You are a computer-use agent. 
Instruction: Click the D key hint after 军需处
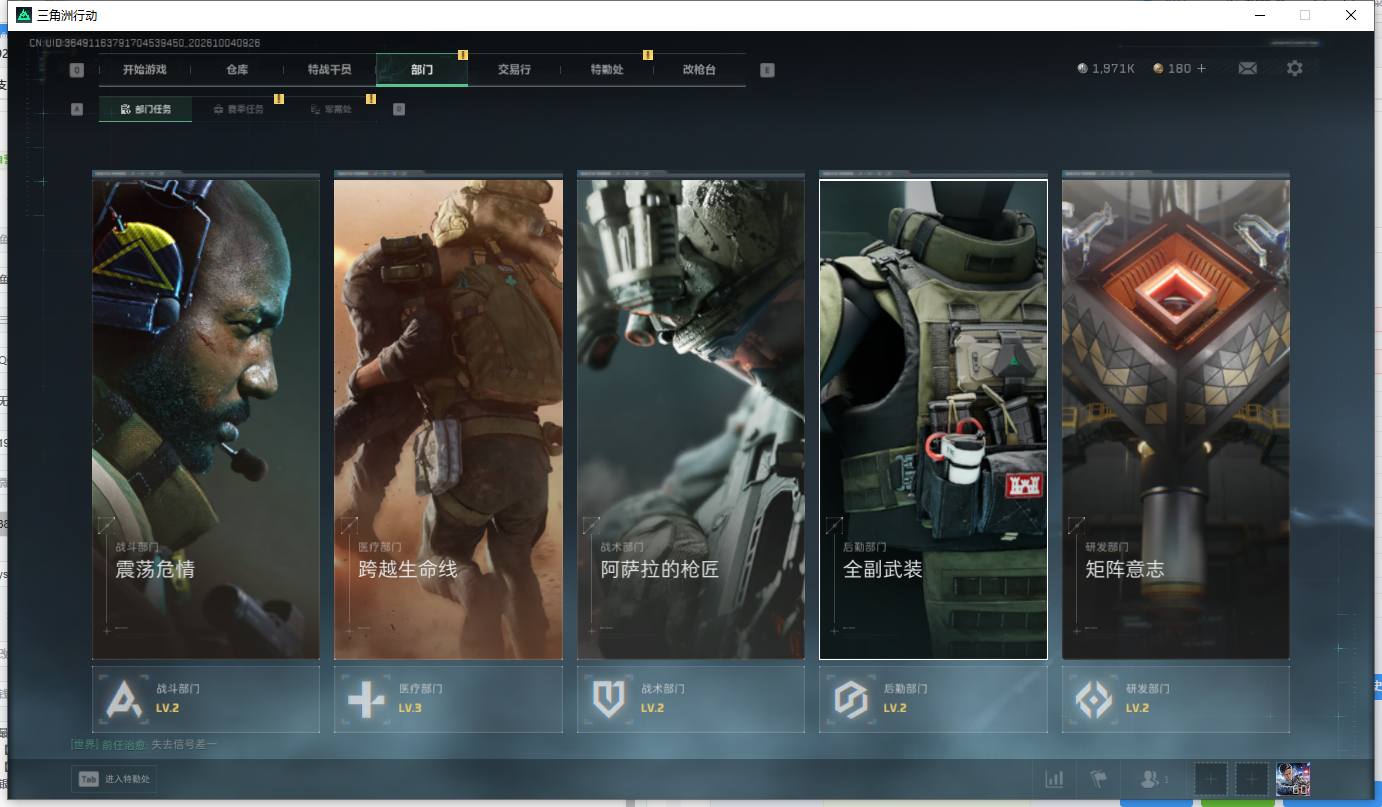(x=399, y=109)
